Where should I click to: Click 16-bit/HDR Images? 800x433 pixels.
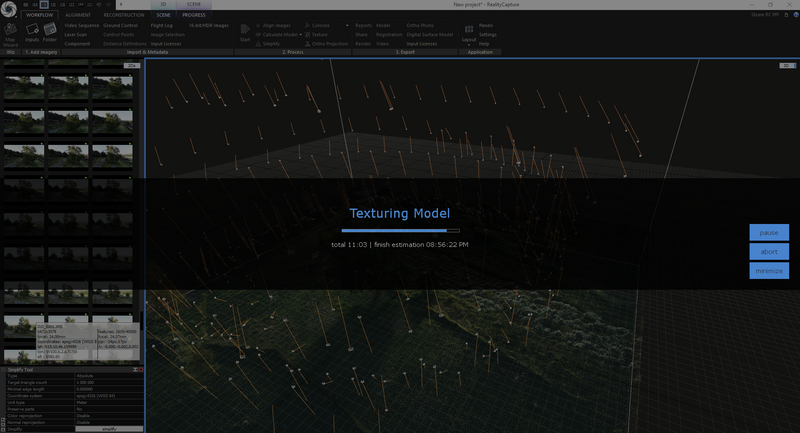point(209,26)
